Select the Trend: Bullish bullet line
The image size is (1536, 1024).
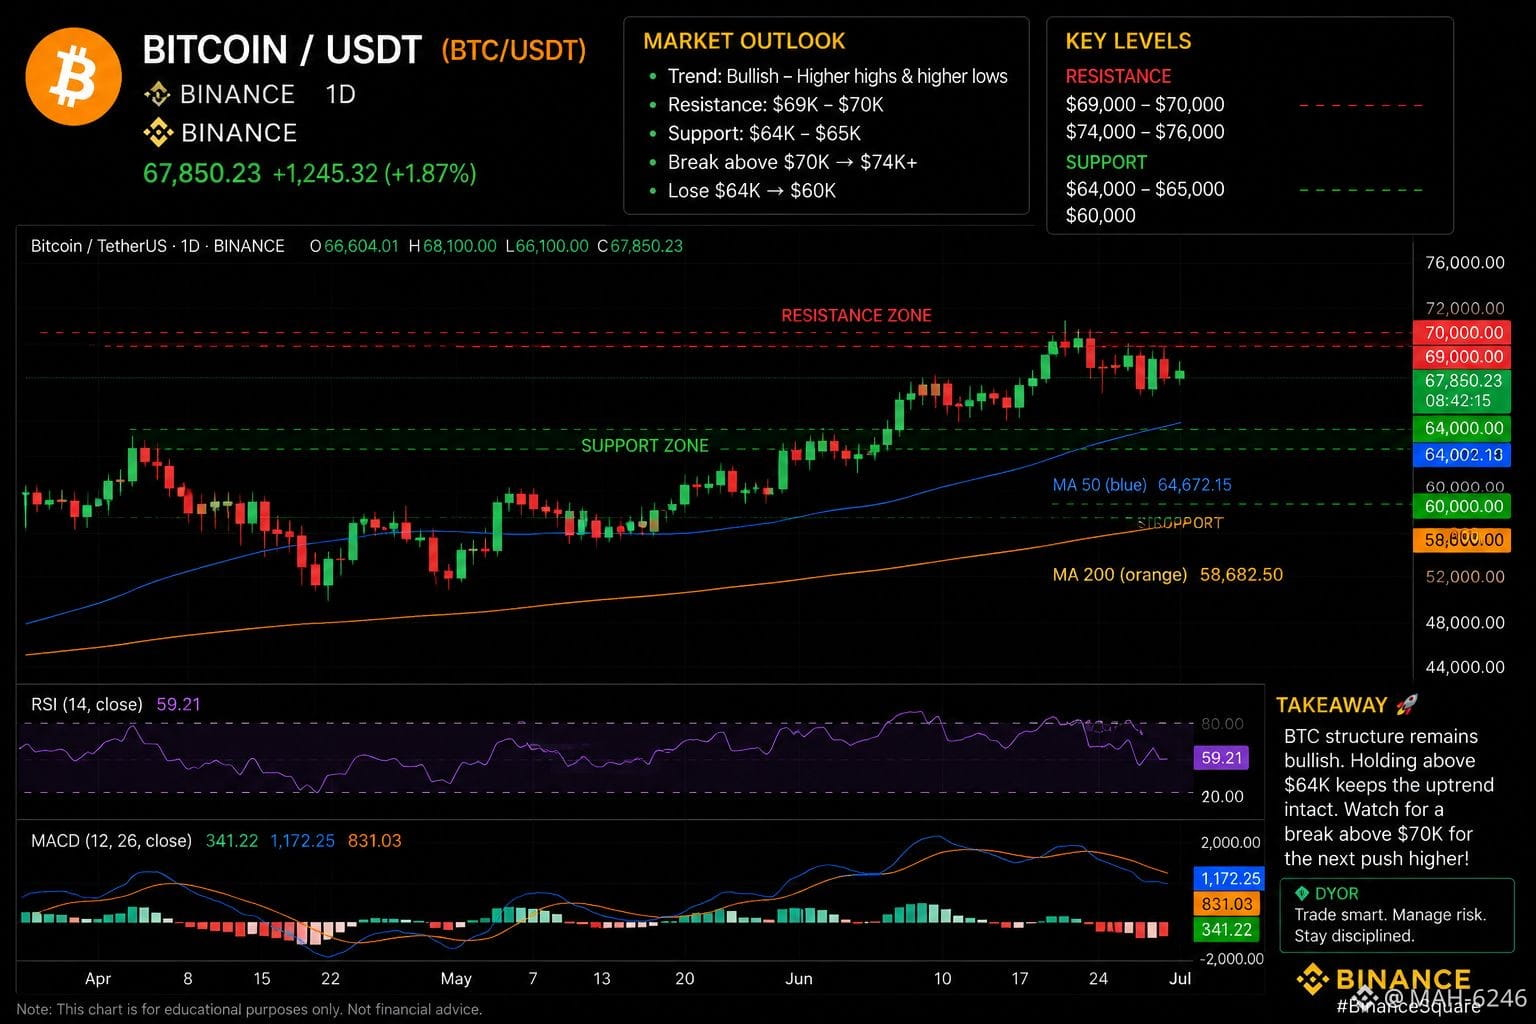click(x=837, y=76)
